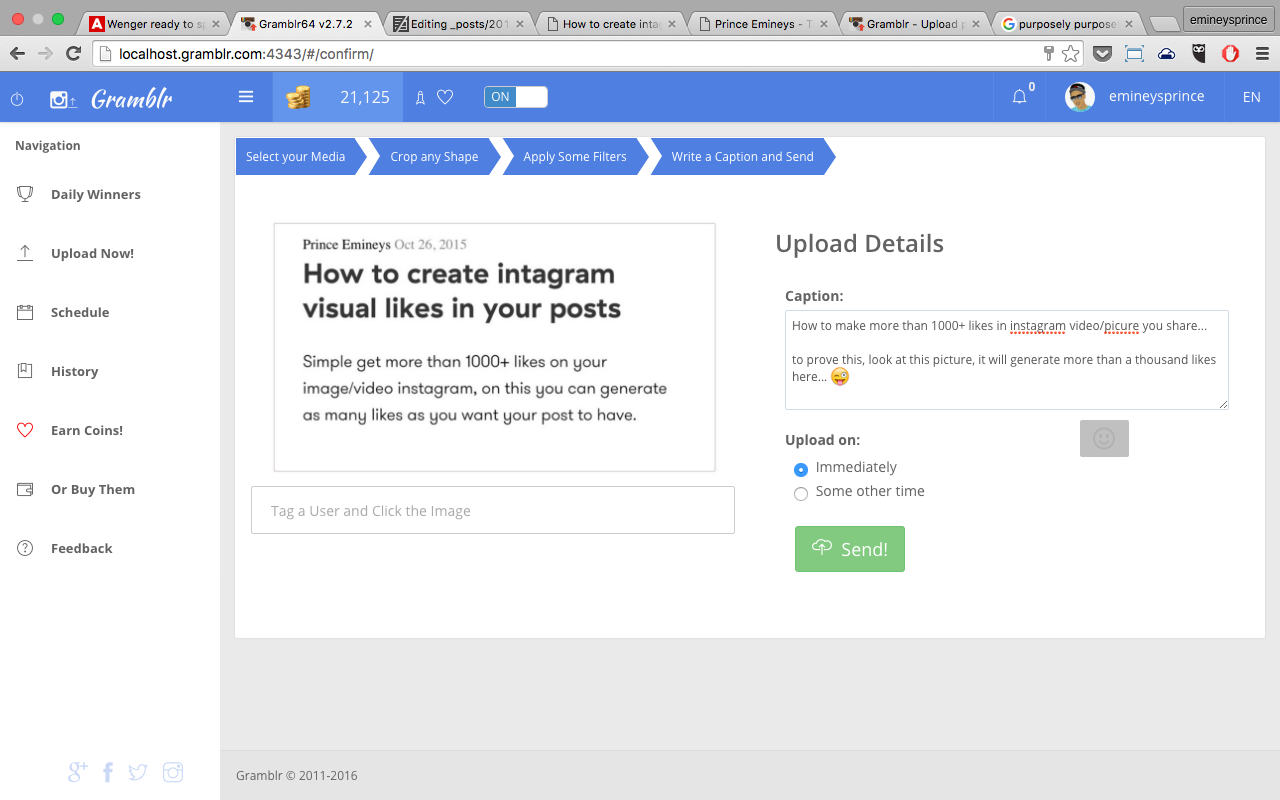Click the History bookmark icon
Viewport: 1280px width, 800px height.
tap(25, 371)
